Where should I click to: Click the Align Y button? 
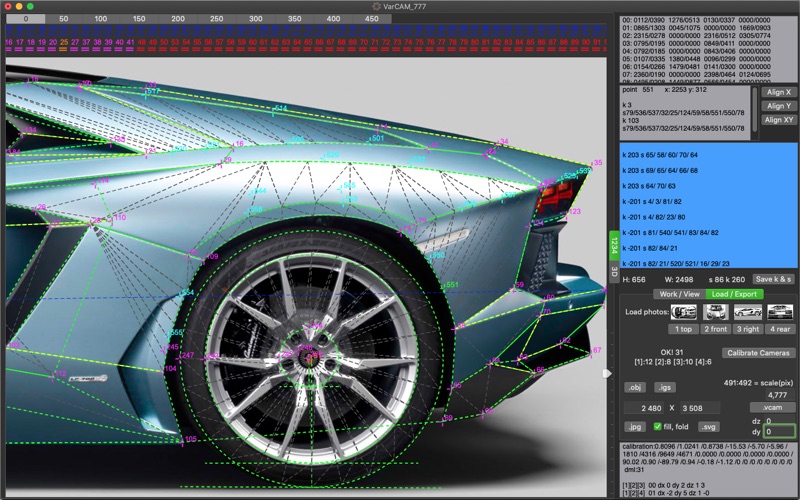pos(779,106)
